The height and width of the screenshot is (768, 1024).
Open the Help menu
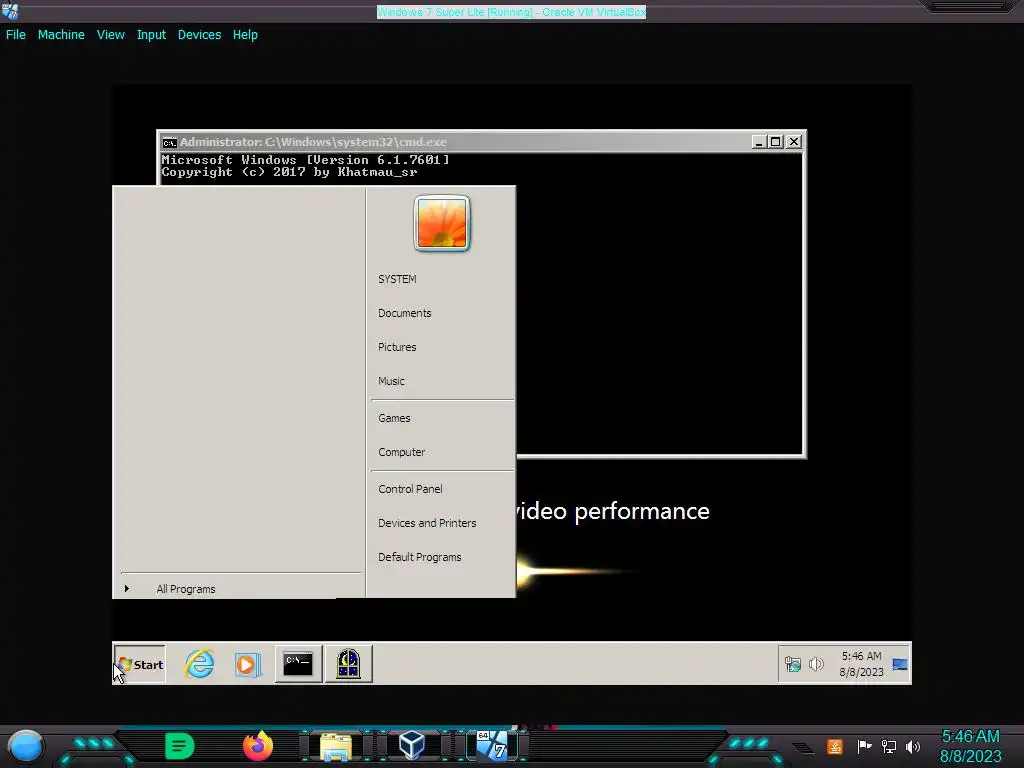(x=245, y=35)
